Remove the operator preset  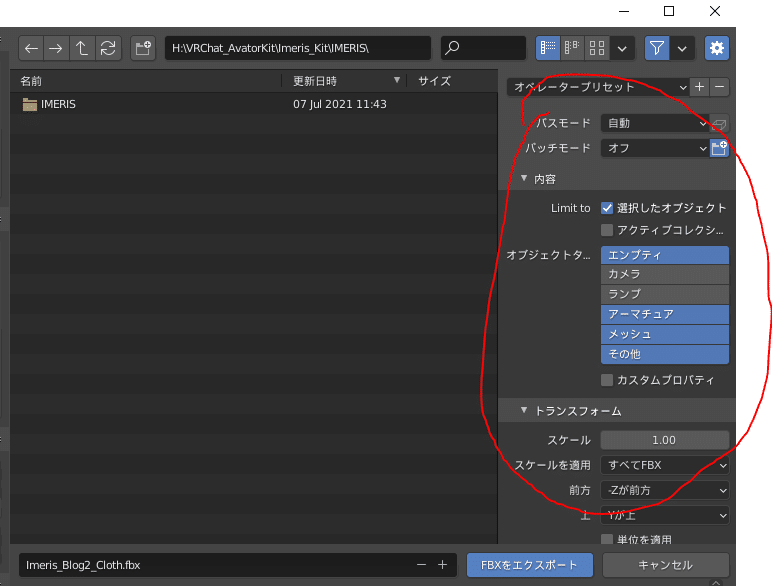[719, 87]
